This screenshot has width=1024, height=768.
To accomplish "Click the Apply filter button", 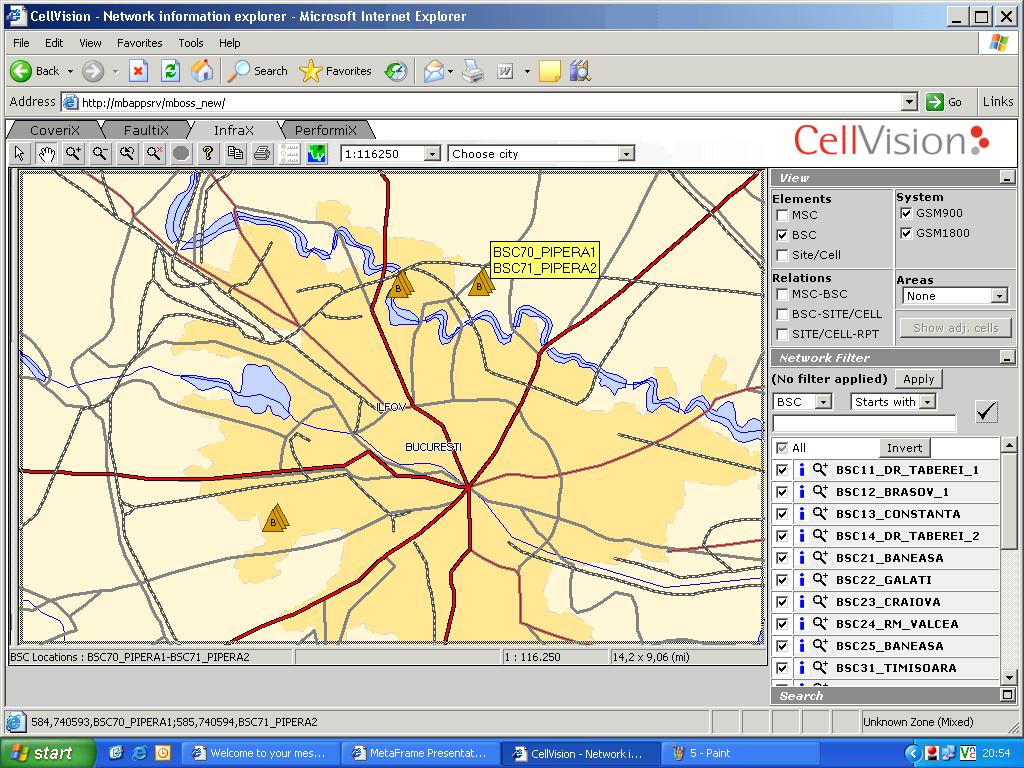I will coord(918,379).
